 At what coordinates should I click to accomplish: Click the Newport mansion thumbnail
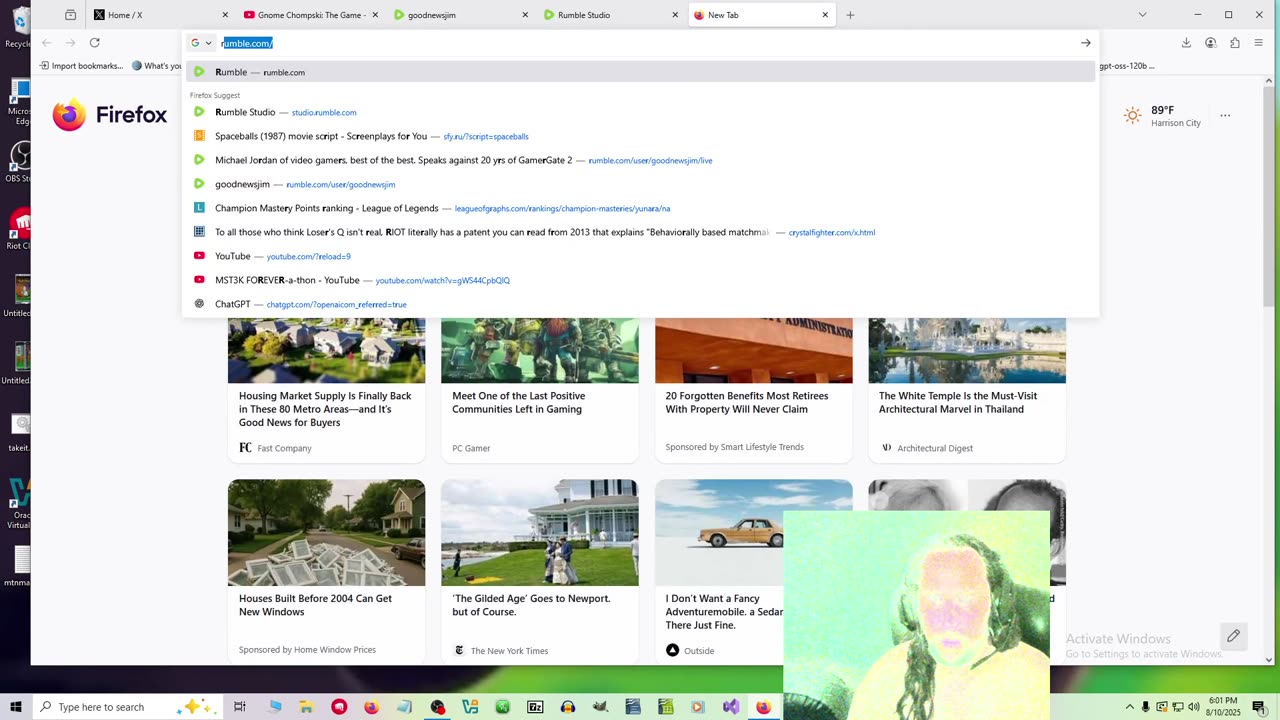click(540, 533)
